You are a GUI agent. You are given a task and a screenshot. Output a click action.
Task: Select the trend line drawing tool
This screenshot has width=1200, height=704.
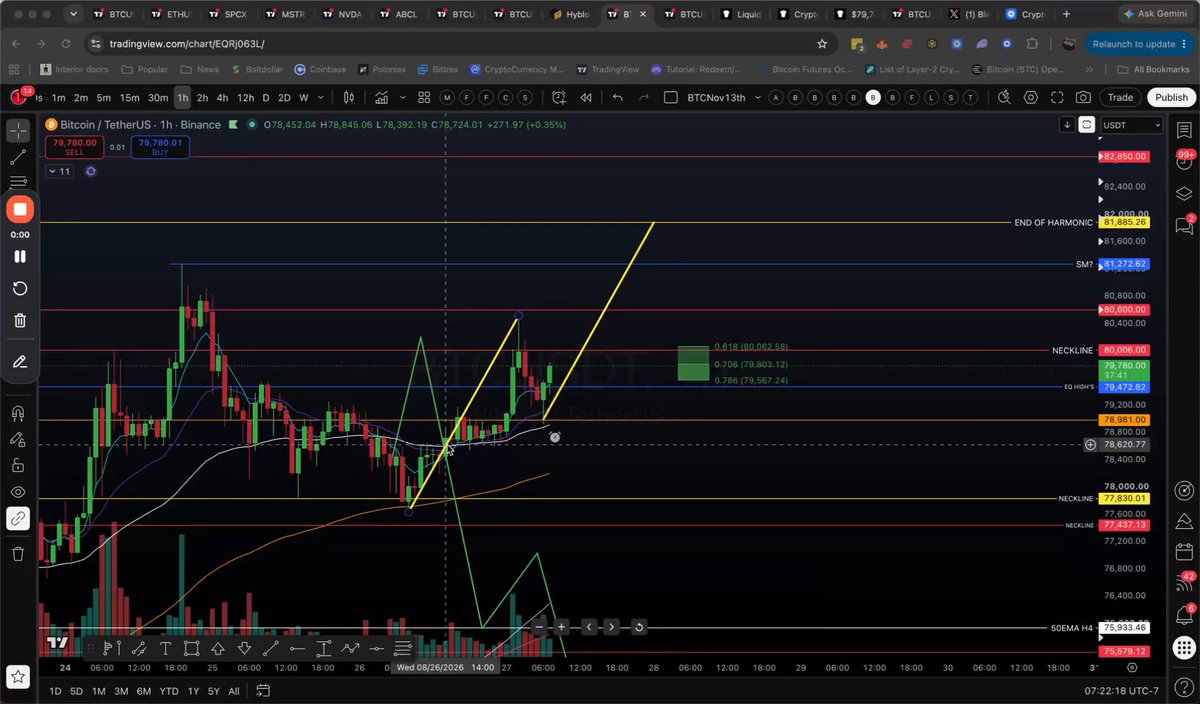[19, 157]
